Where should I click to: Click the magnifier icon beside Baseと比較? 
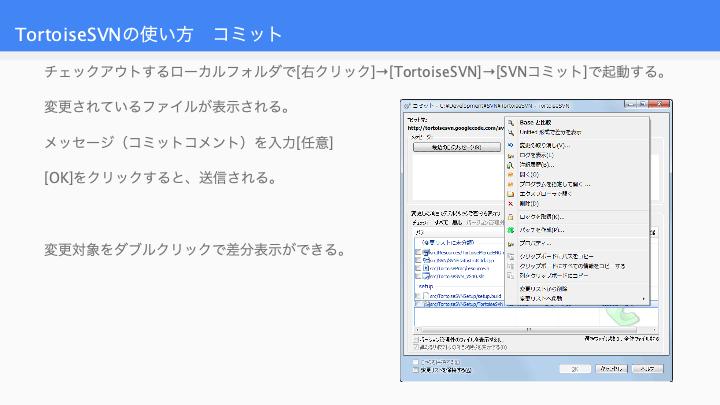click(x=511, y=123)
